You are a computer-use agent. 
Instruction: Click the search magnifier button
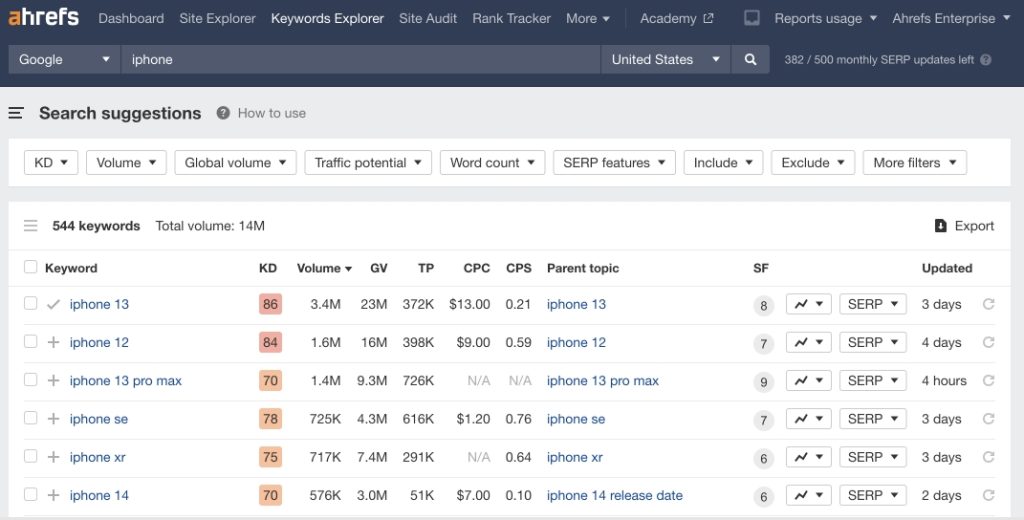point(750,60)
